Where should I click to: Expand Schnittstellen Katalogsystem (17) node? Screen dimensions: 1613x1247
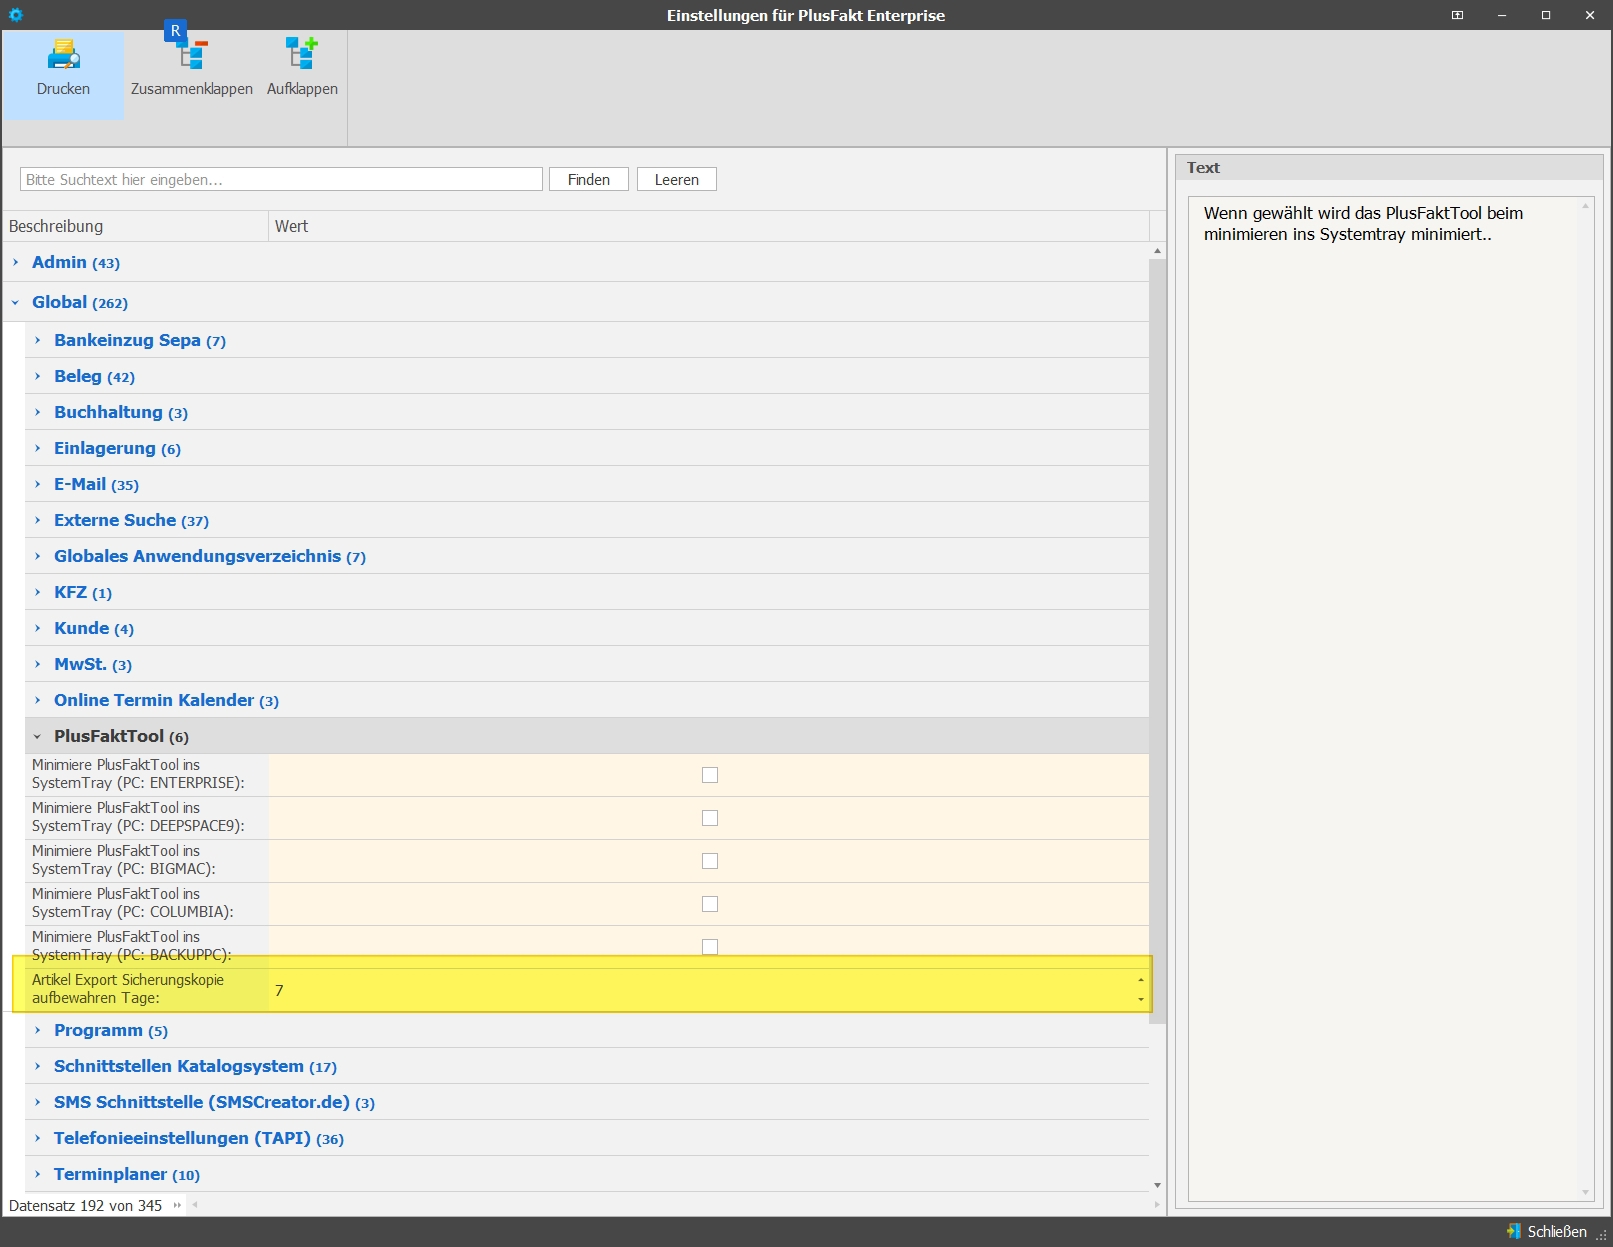(37, 1066)
